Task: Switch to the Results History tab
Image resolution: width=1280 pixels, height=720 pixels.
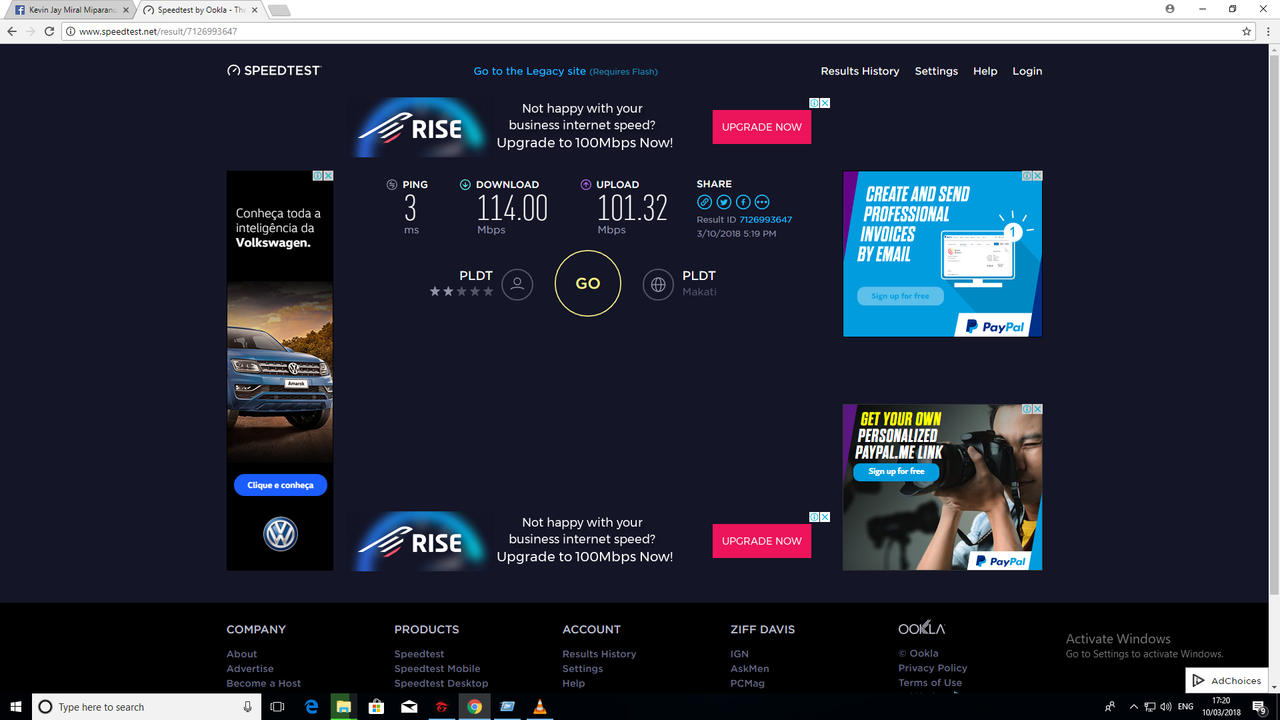Action: coord(860,71)
